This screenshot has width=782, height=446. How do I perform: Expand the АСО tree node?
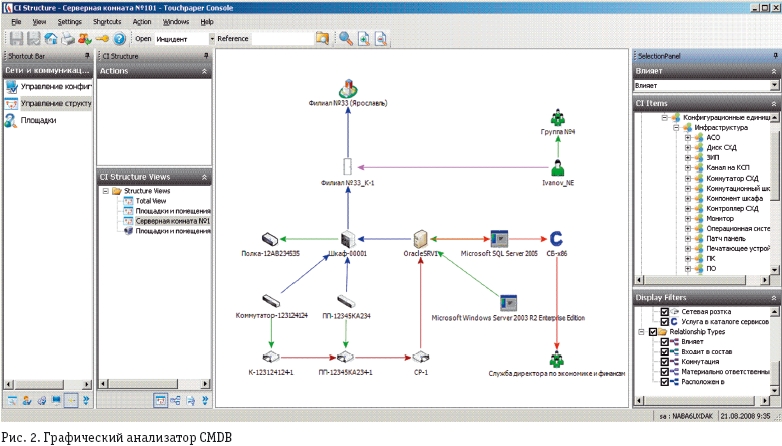(688, 137)
